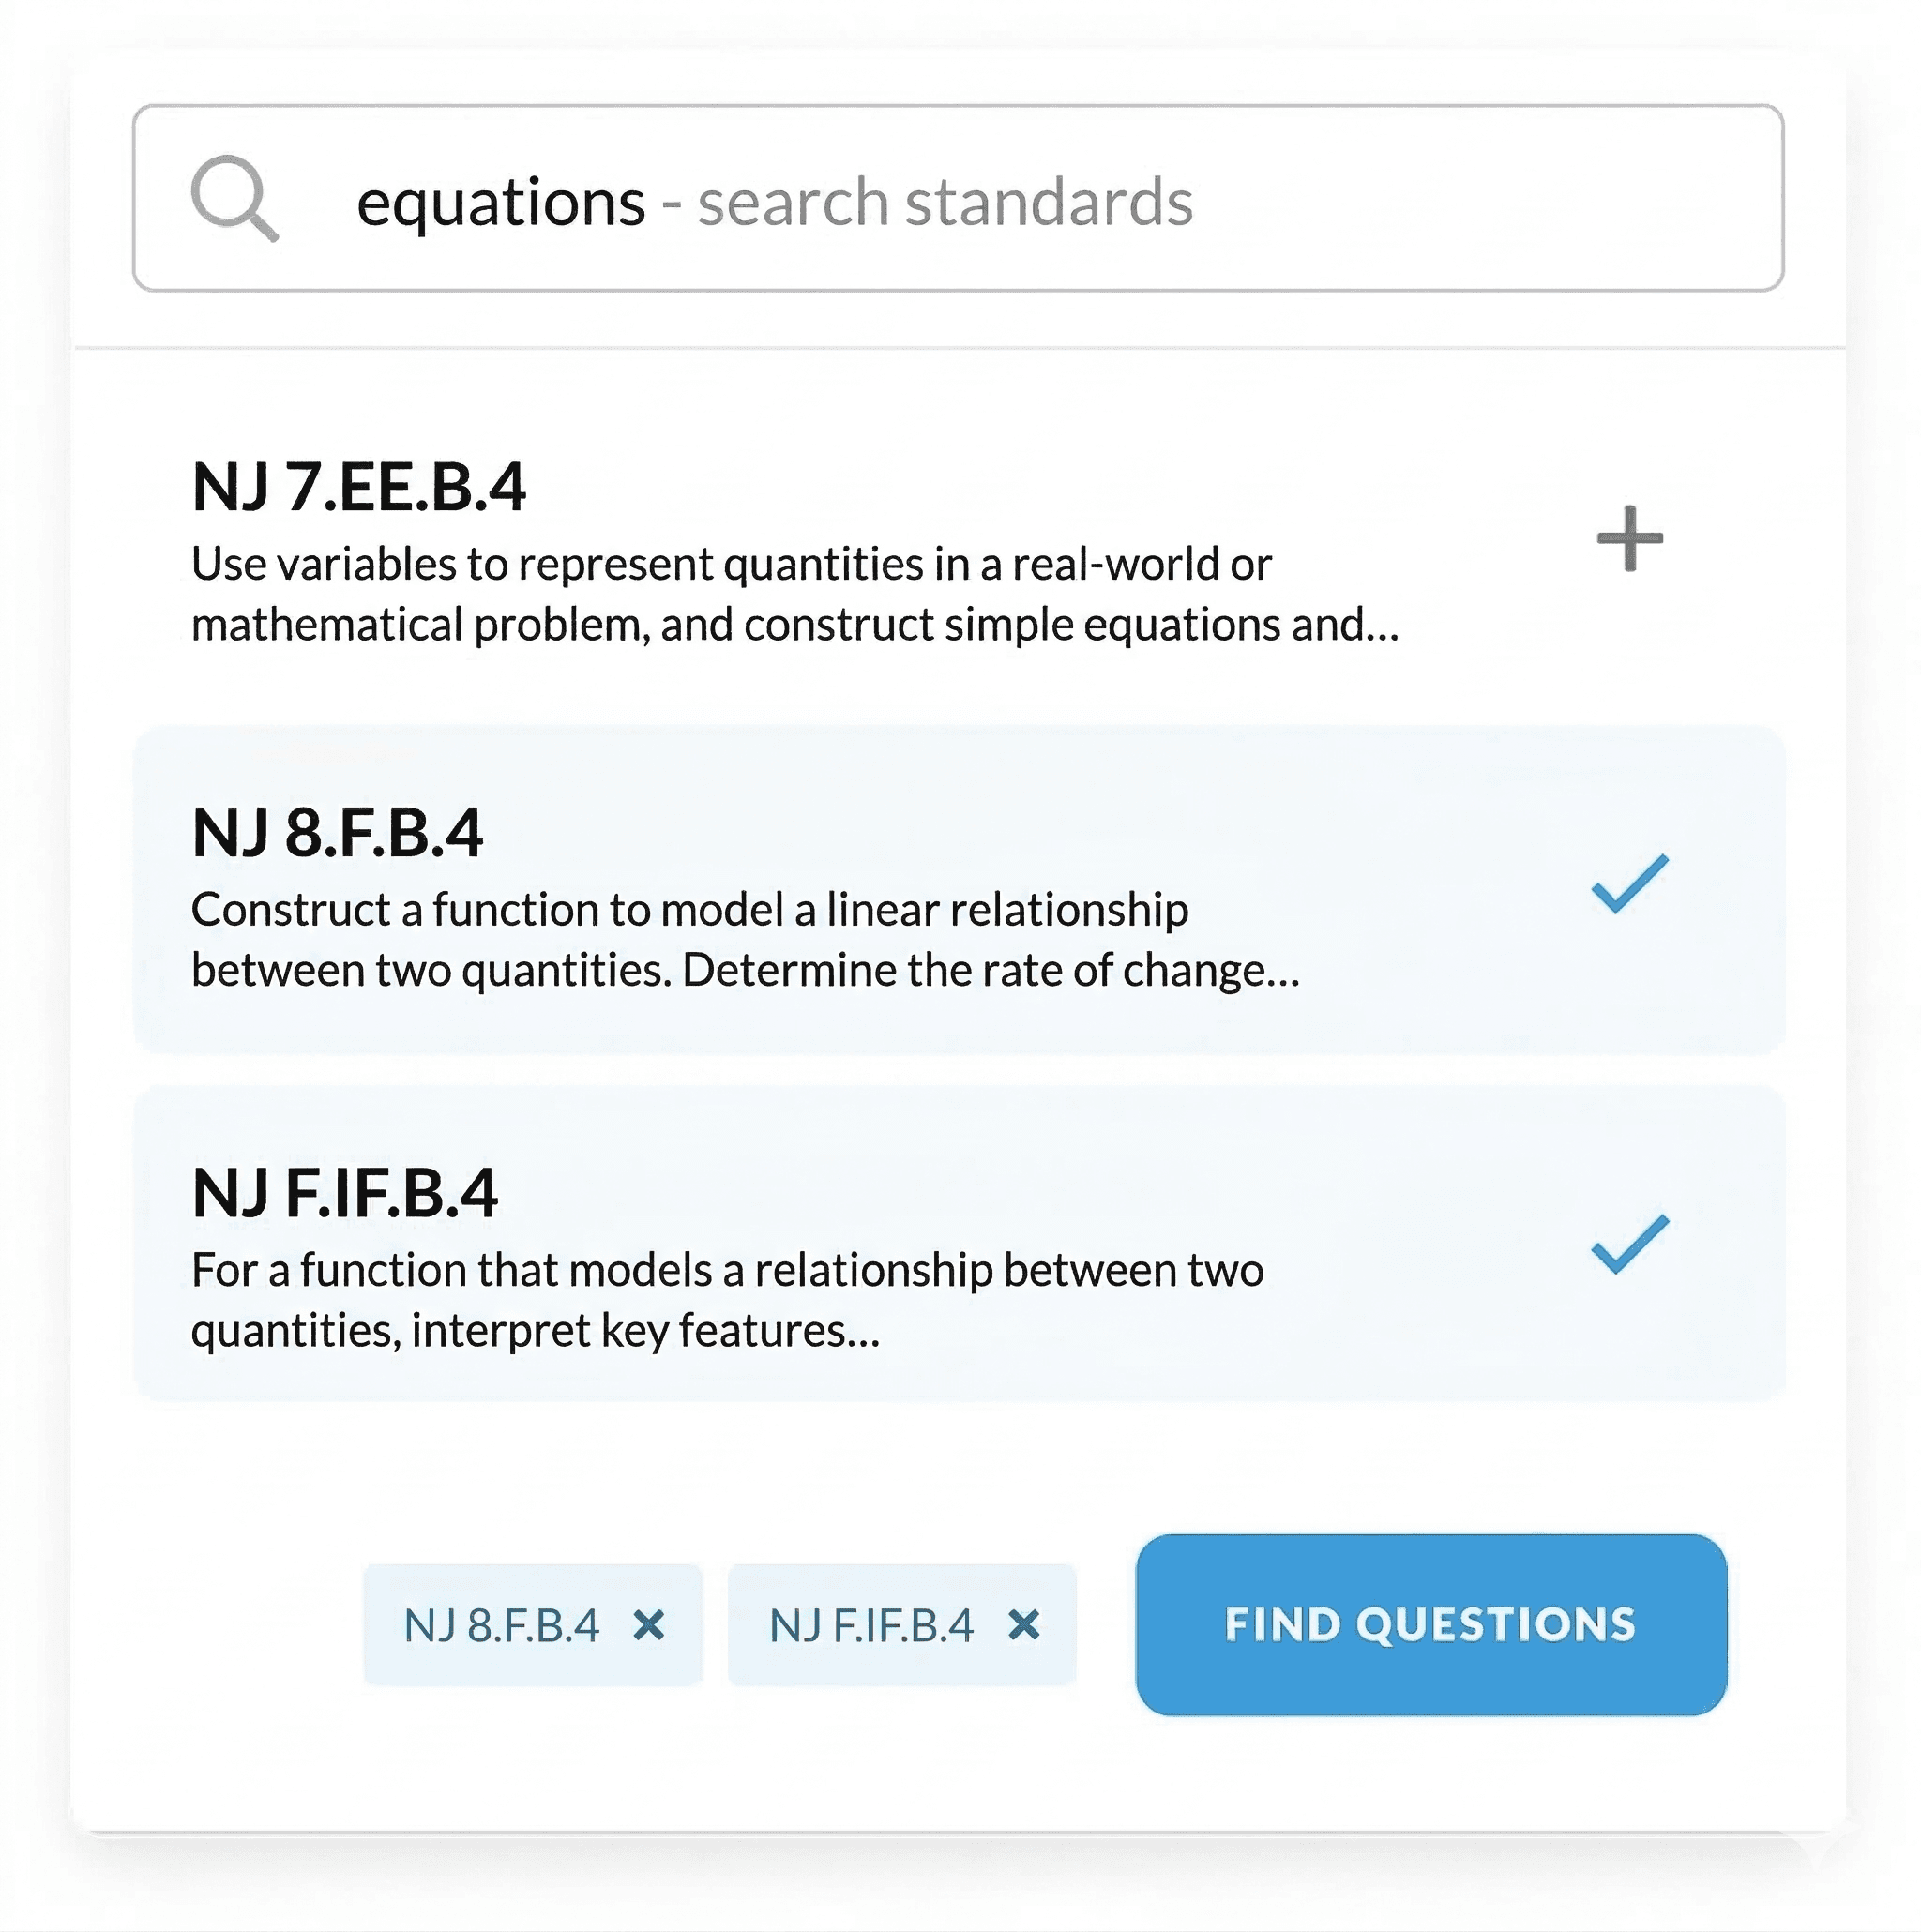Uncheck the NJ F.IF.B.4 checkmark
This screenshot has height=1932, width=1921.
pos(1629,1244)
